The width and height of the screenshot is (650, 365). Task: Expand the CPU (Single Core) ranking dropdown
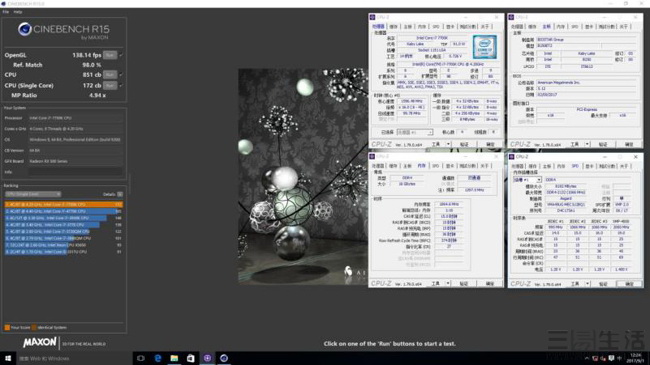(x=33, y=194)
